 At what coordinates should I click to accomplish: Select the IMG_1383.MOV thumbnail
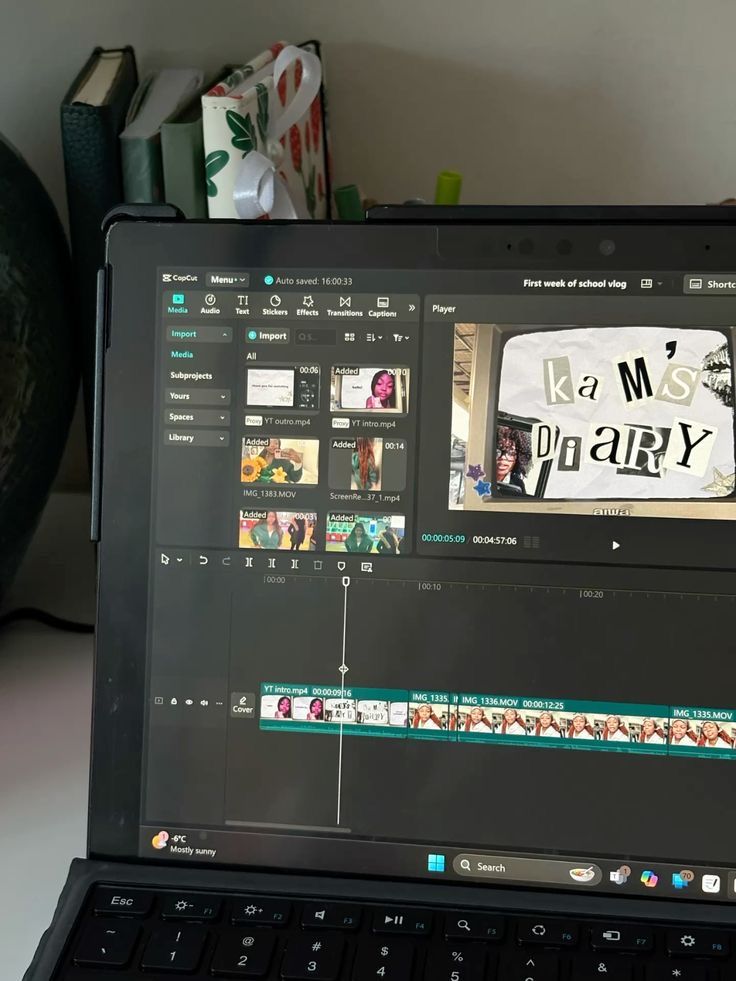280,461
